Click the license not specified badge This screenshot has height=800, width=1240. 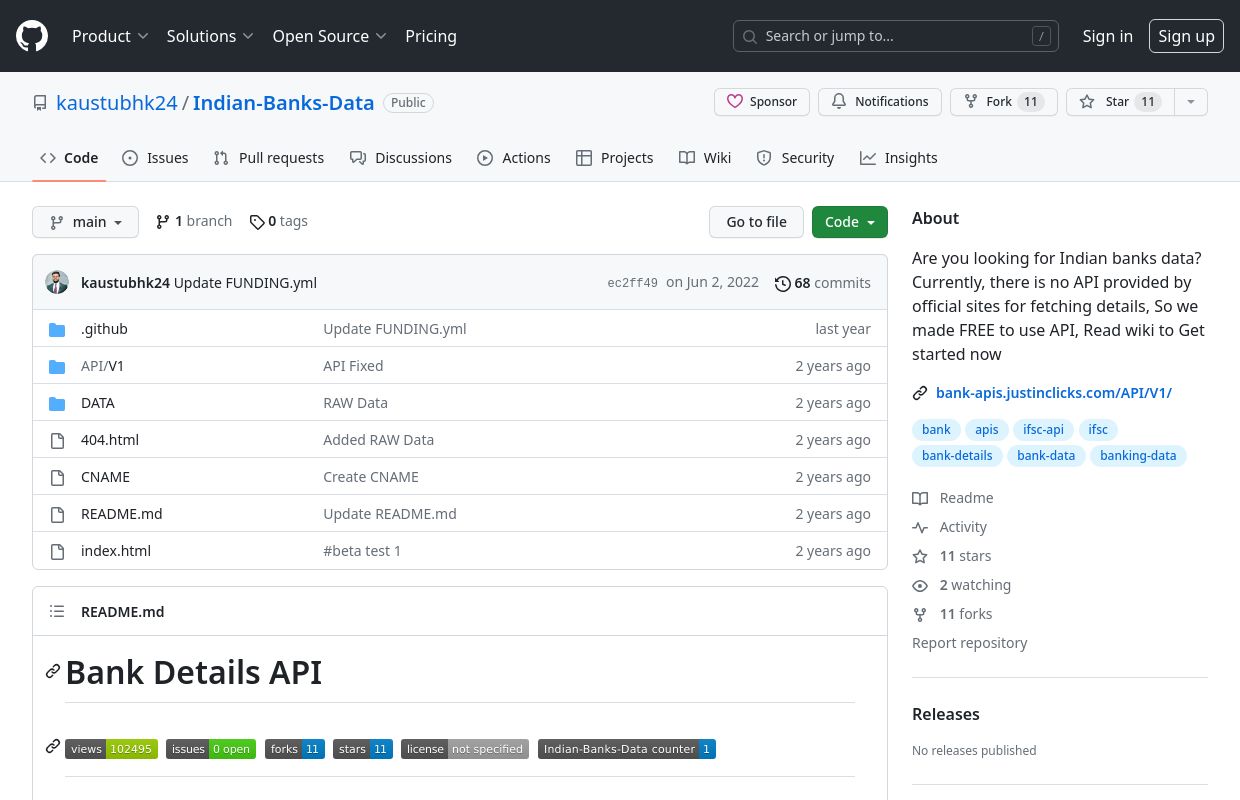(465, 749)
